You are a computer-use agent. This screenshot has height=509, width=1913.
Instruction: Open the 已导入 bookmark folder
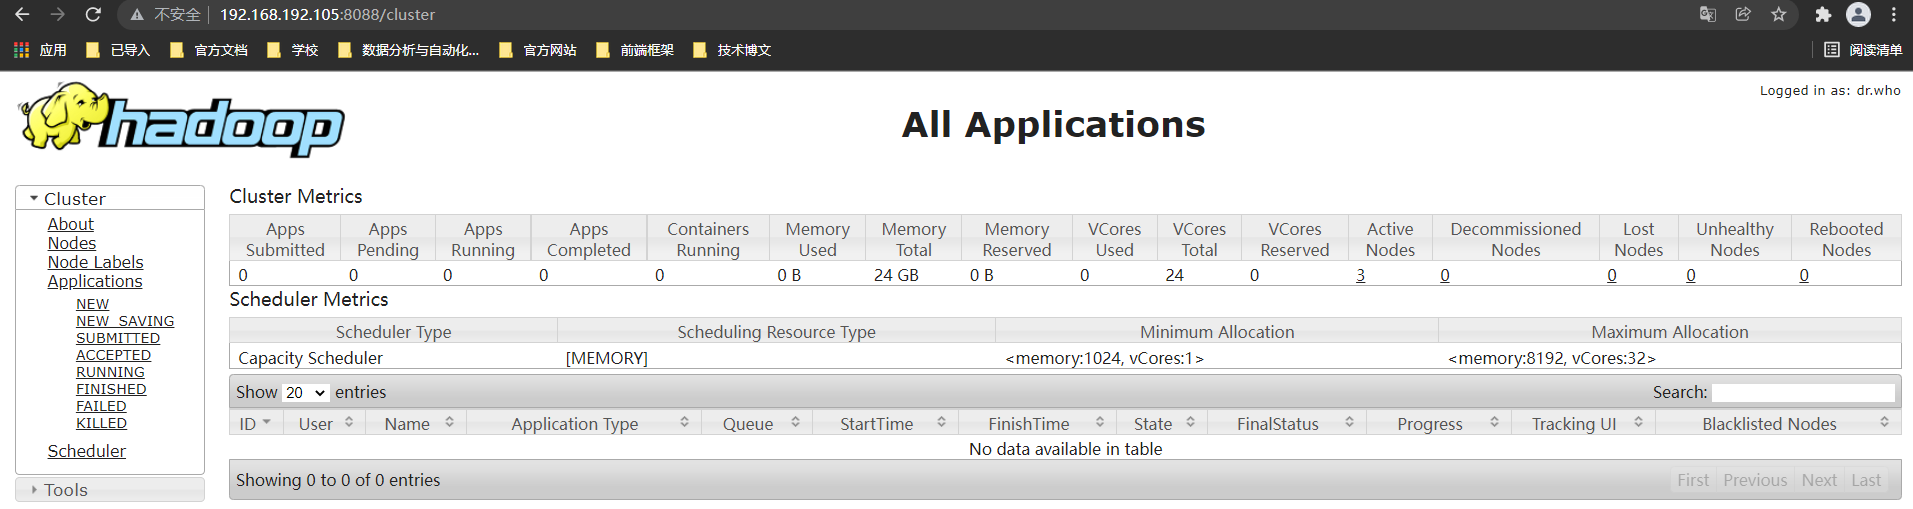[118, 50]
